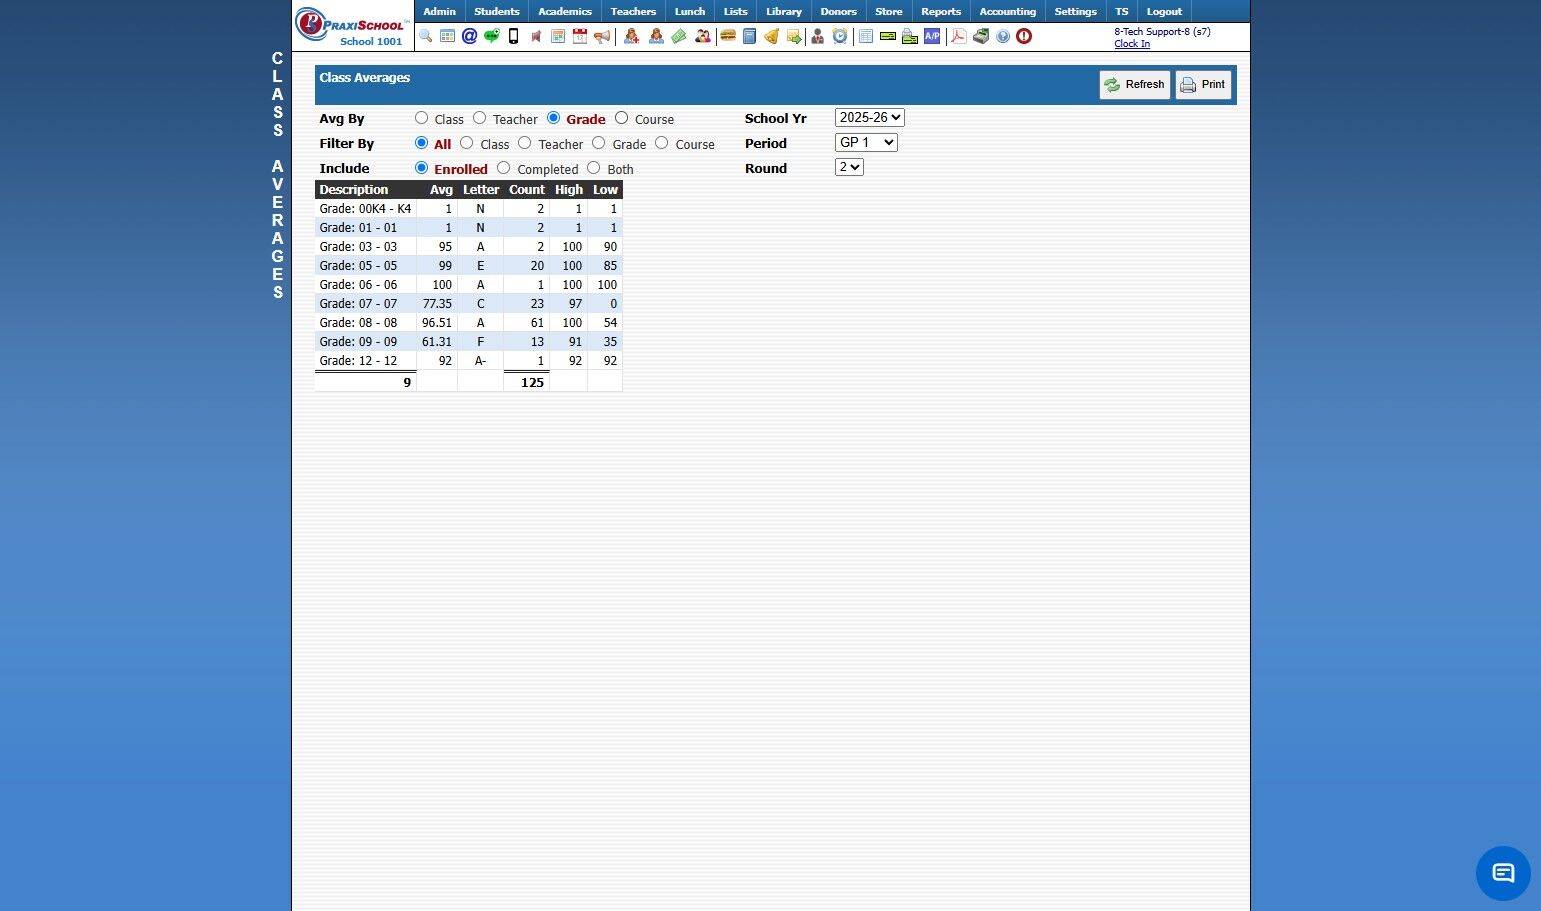Set Avg By to Teacher

pos(480,118)
